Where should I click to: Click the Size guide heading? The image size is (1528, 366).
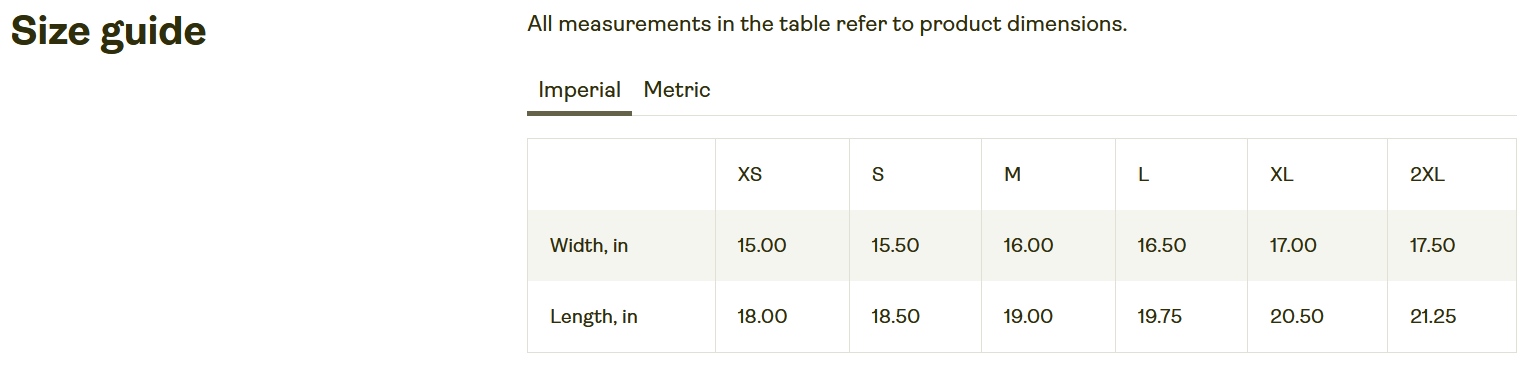tap(108, 32)
